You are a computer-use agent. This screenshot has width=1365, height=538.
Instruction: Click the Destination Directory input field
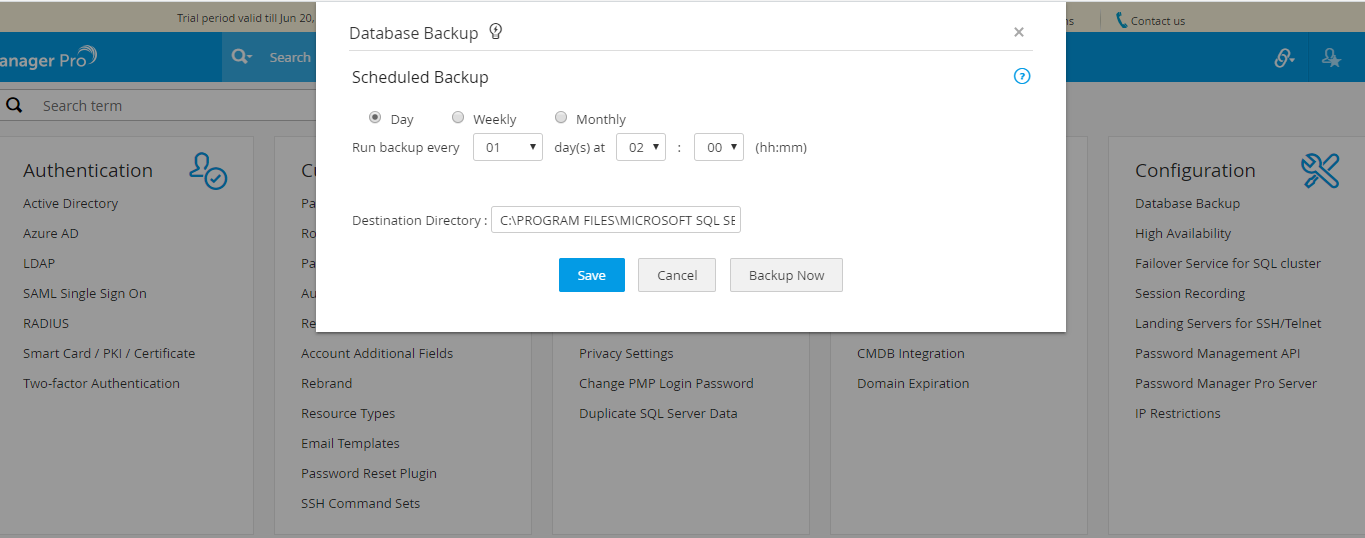(x=616, y=220)
